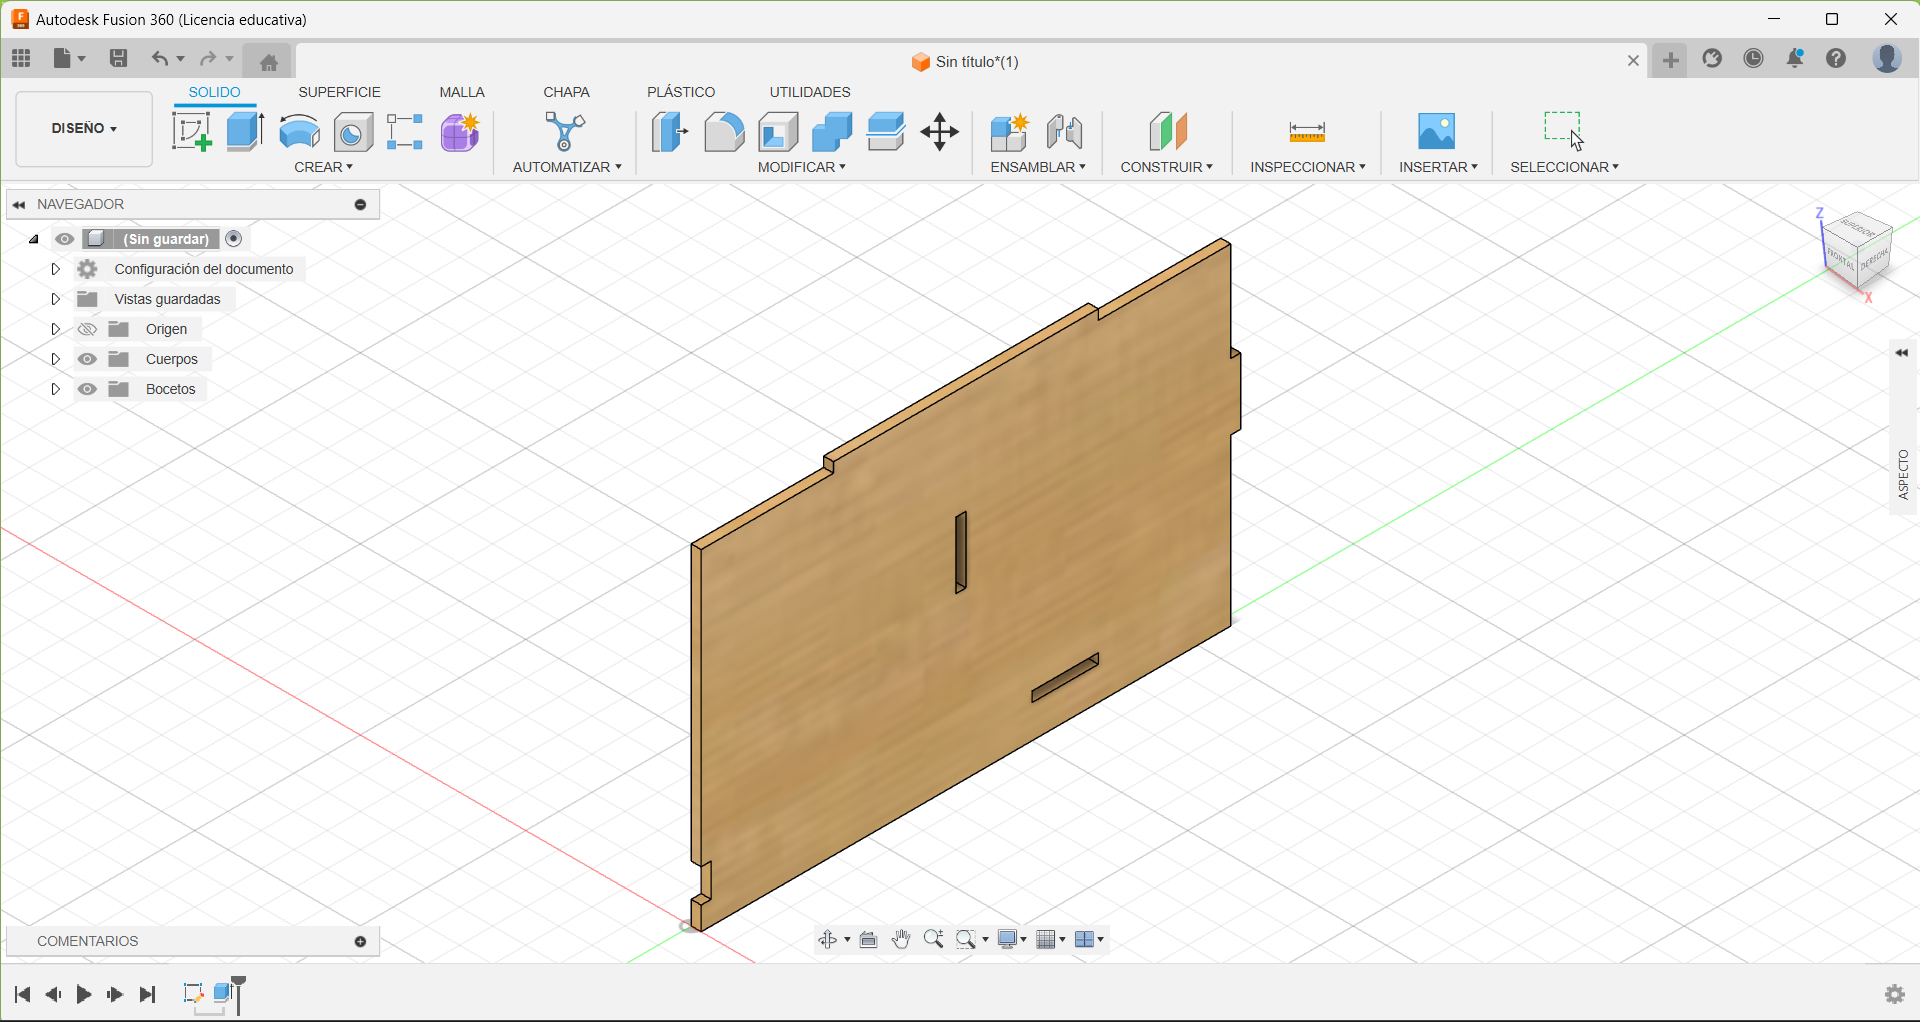The height and width of the screenshot is (1022, 1922).
Task: Click the Create Sketch tool icon
Action: click(191, 132)
